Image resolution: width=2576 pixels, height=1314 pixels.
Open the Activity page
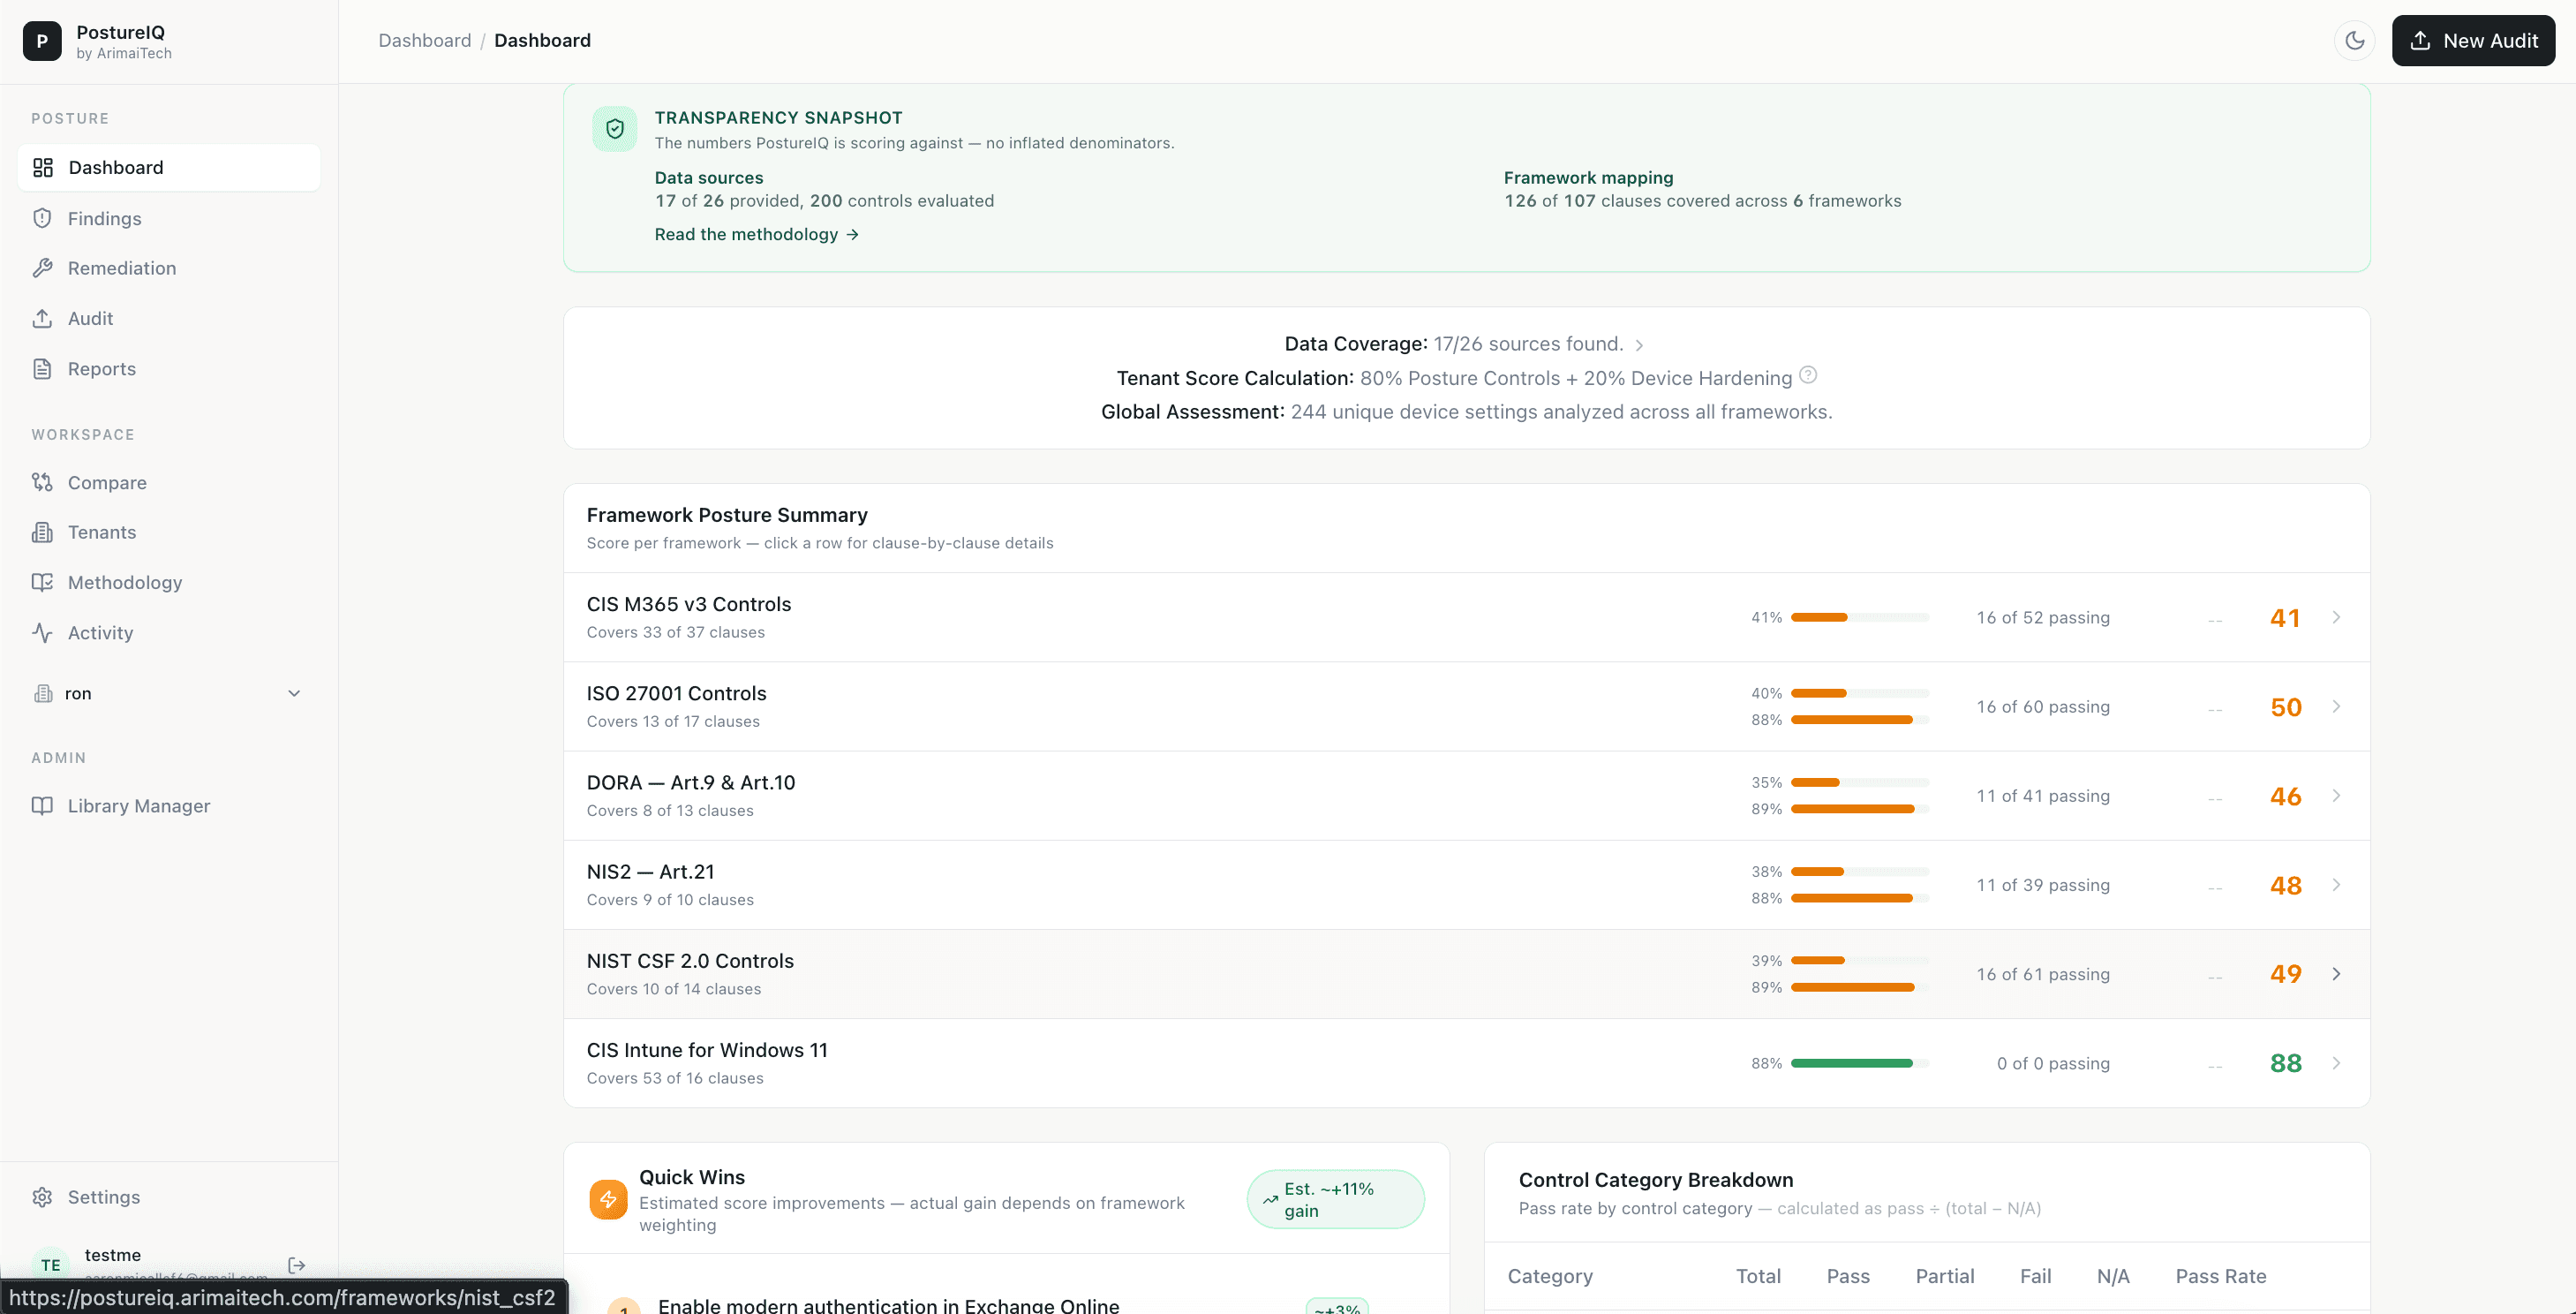click(169, 633)
